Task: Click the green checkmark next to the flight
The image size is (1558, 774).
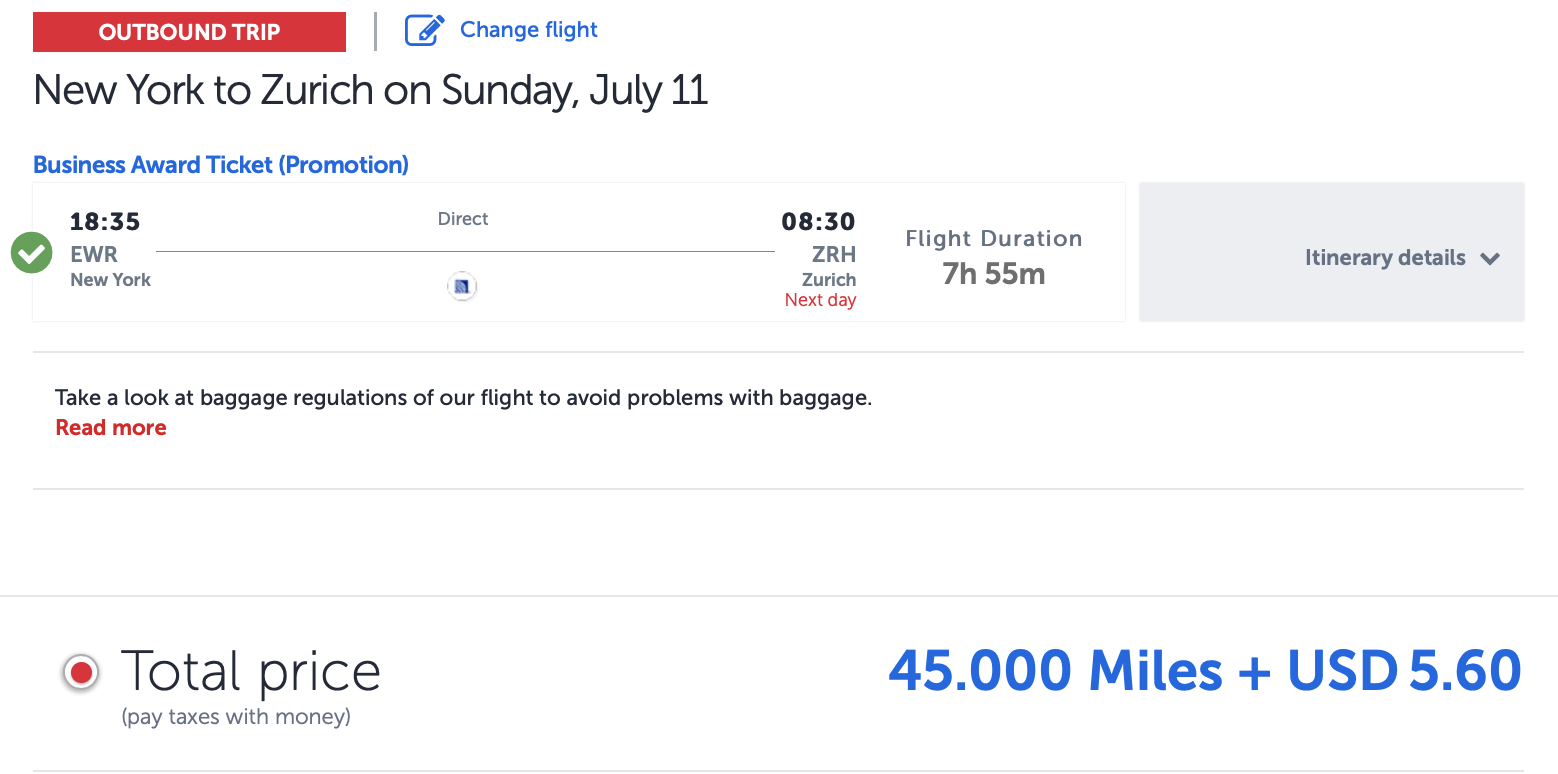Action: pos(31,252)
